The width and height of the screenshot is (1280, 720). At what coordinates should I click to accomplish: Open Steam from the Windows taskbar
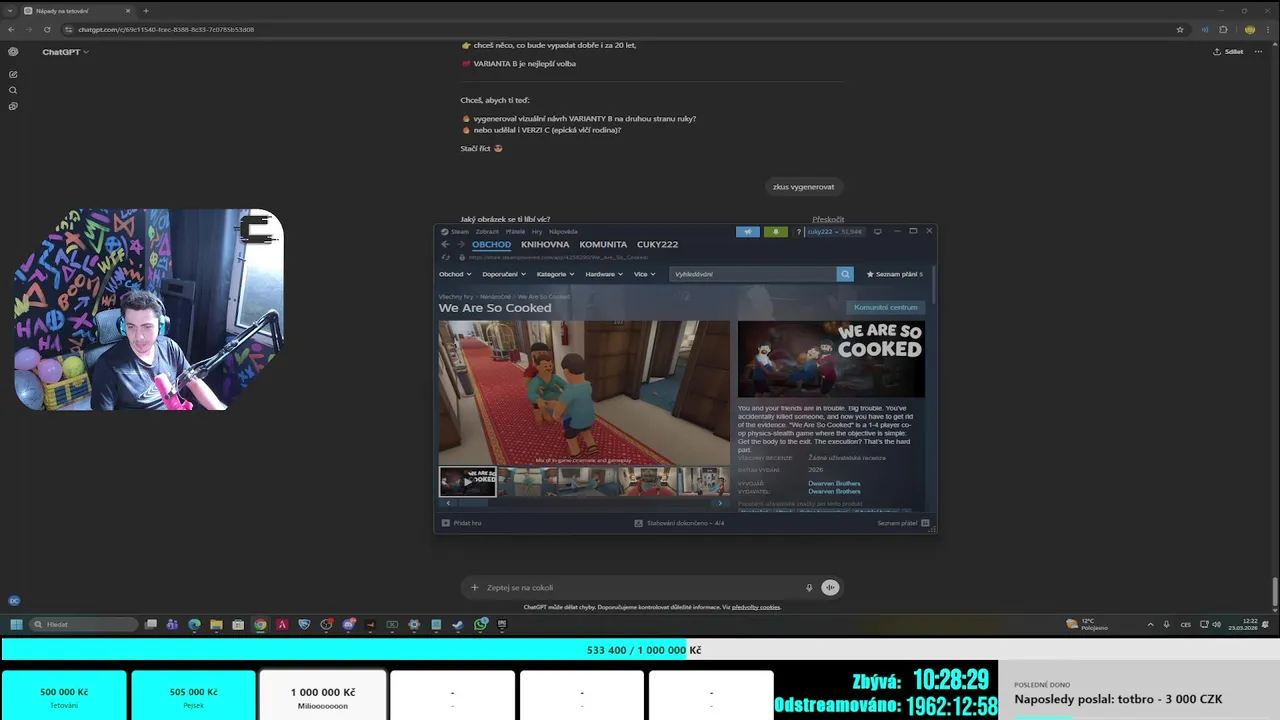click(458, 624)
